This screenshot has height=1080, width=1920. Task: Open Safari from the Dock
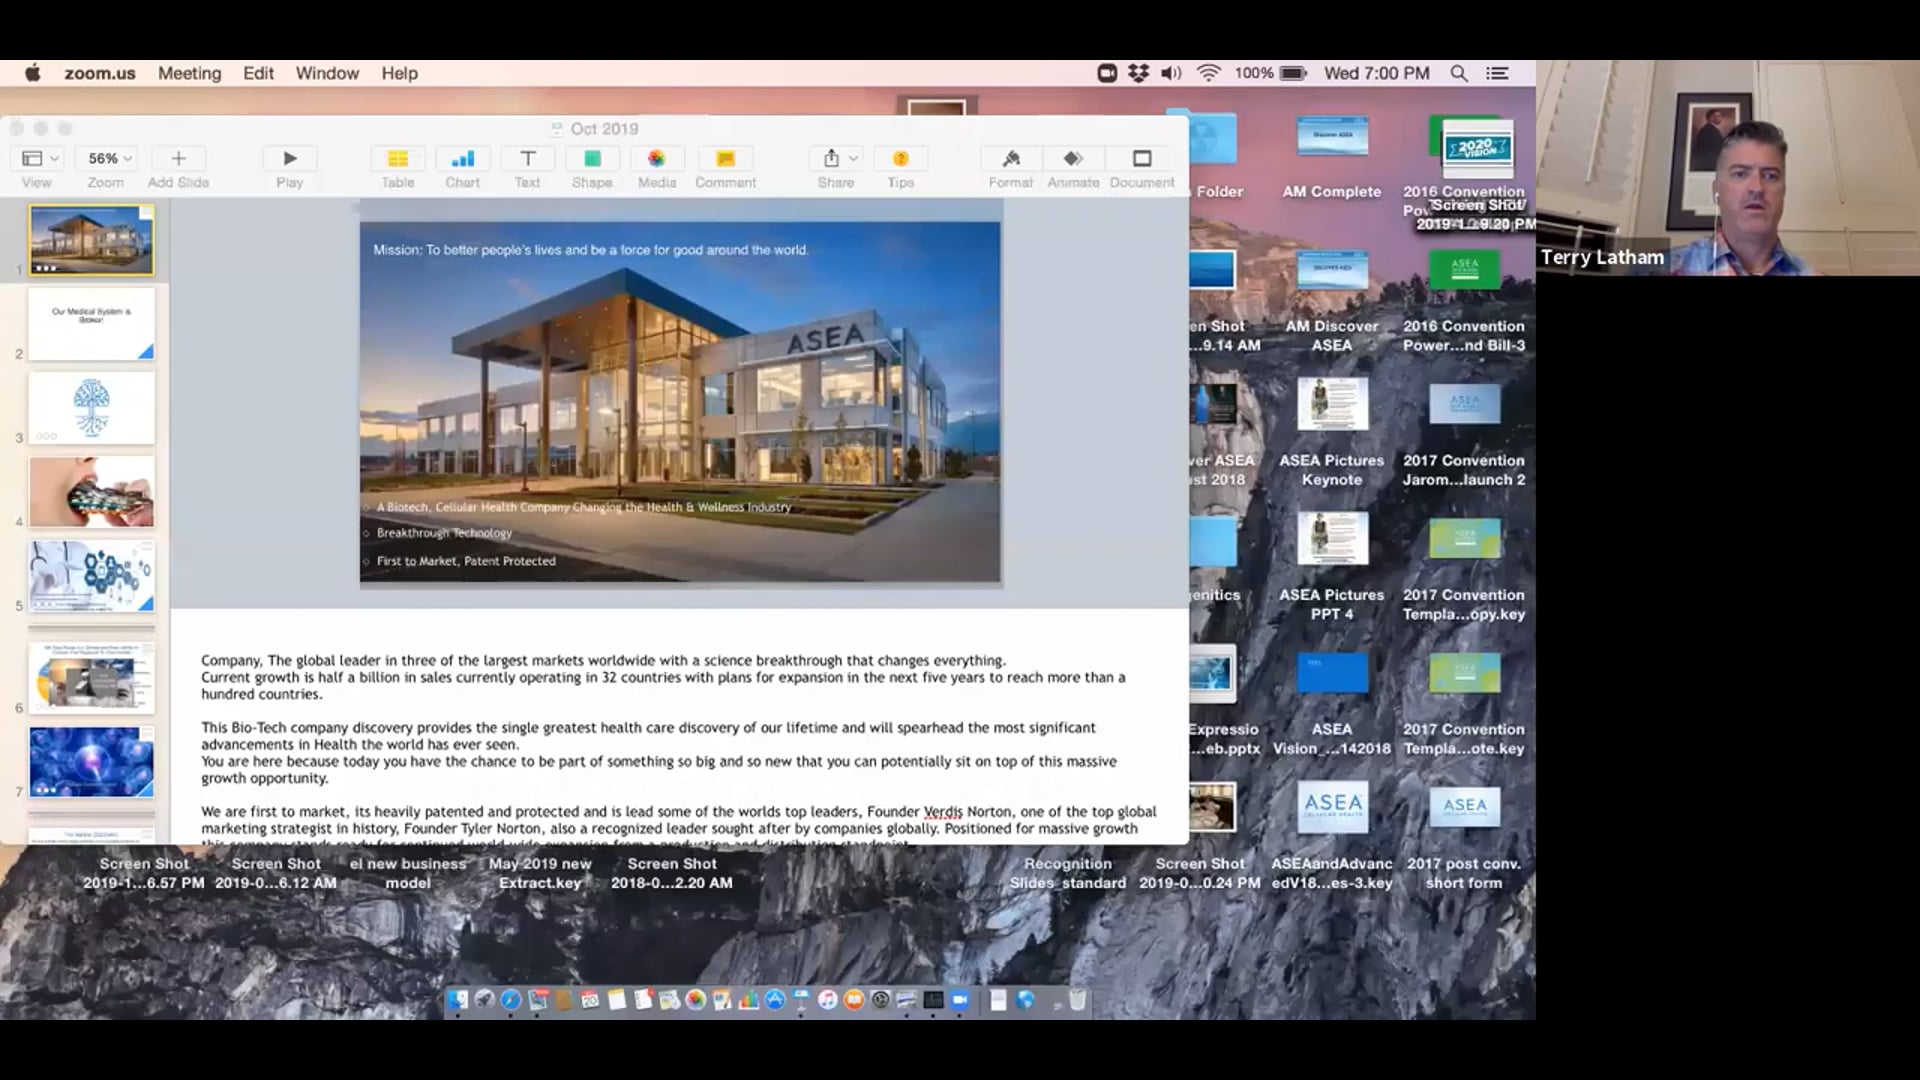511,1000
